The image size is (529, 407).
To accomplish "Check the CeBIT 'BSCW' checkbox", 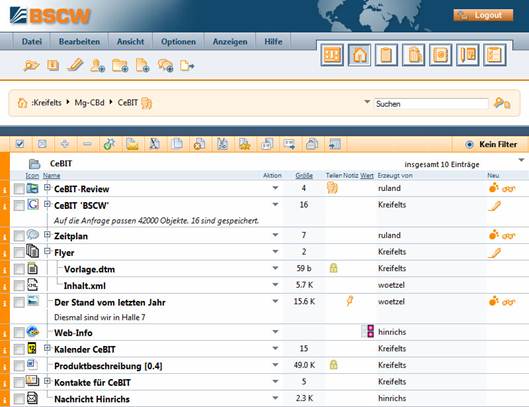I will coord(19,205).
